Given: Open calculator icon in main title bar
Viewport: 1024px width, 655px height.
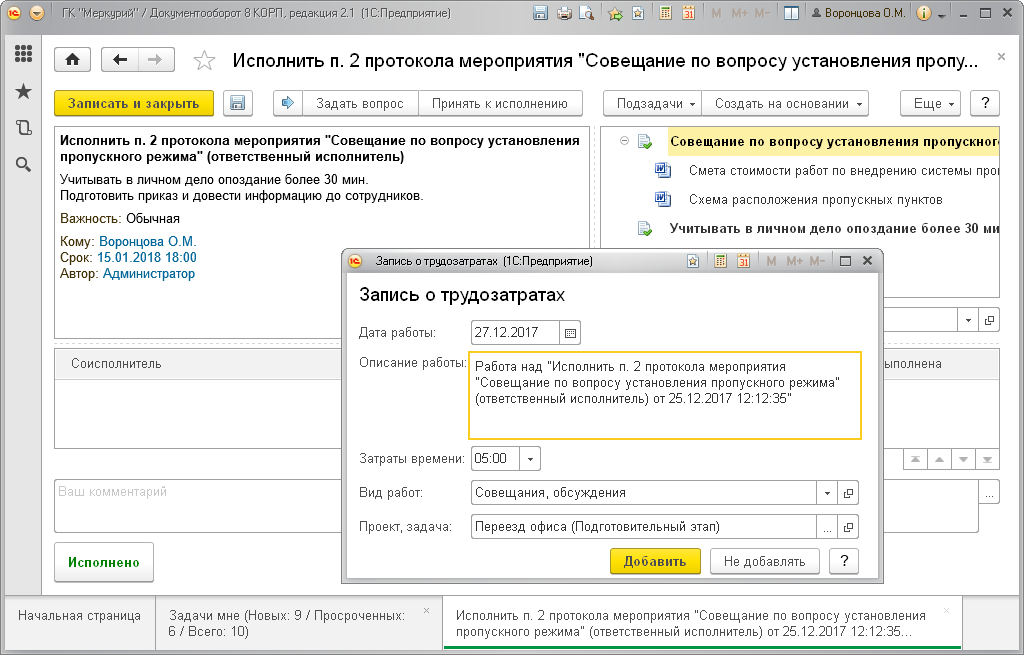Looking at the screenshot, I should [665, 13].
